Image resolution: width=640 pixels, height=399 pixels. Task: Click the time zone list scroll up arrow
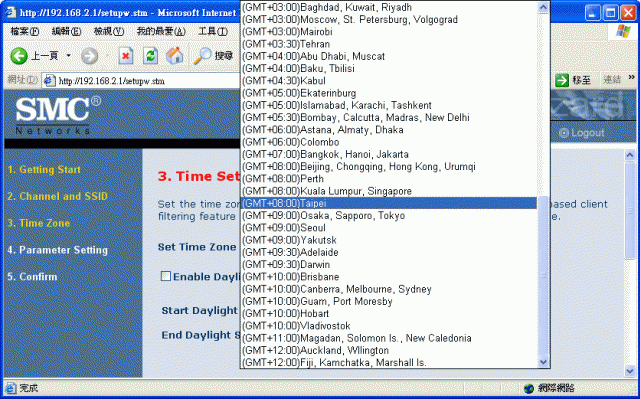pyautogui.click(x=543, y=7)
